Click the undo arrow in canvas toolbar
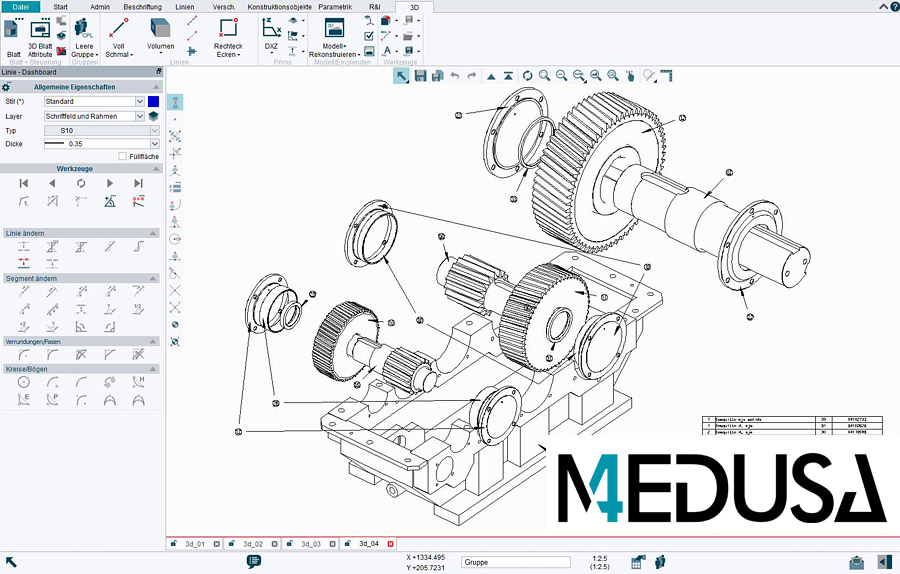The height and width of the screenshot is (574, 900). click(x=455, y=76)
